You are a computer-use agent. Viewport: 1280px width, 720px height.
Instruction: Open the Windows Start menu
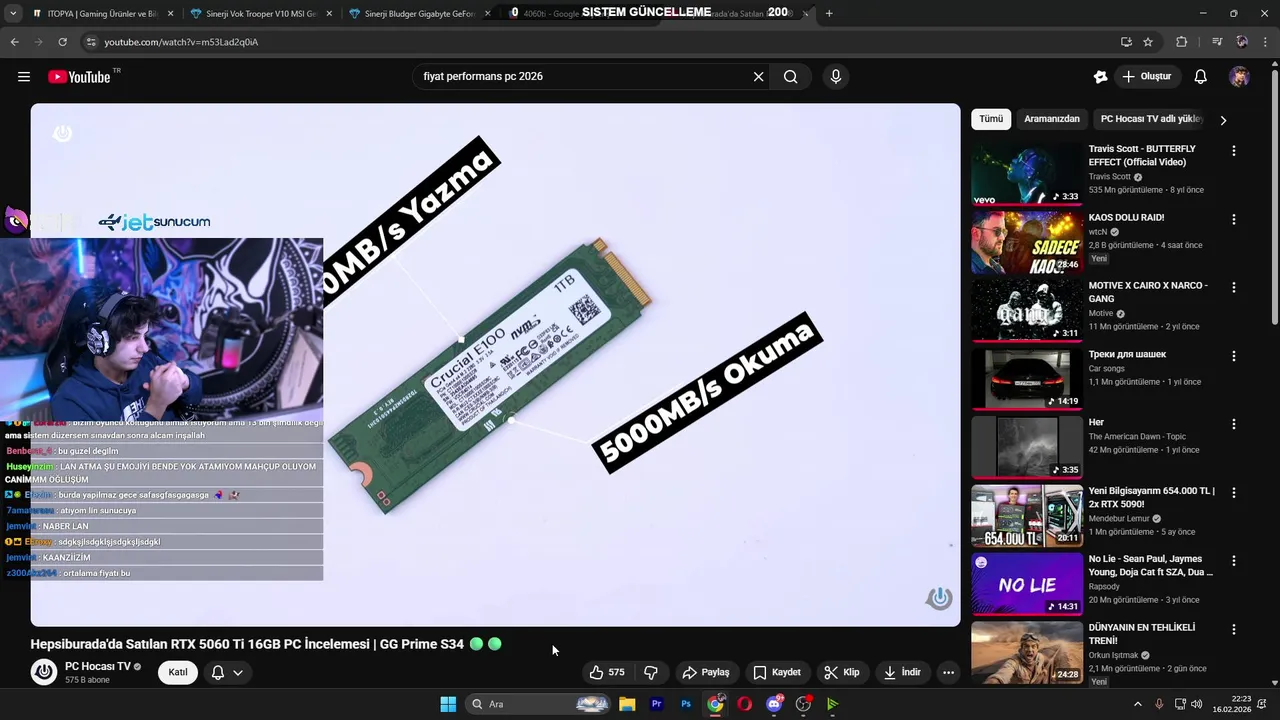coord(448,704)
